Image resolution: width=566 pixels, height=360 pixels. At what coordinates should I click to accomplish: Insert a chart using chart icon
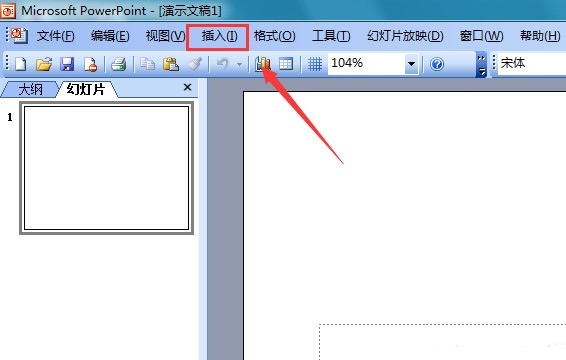point(263,64)
